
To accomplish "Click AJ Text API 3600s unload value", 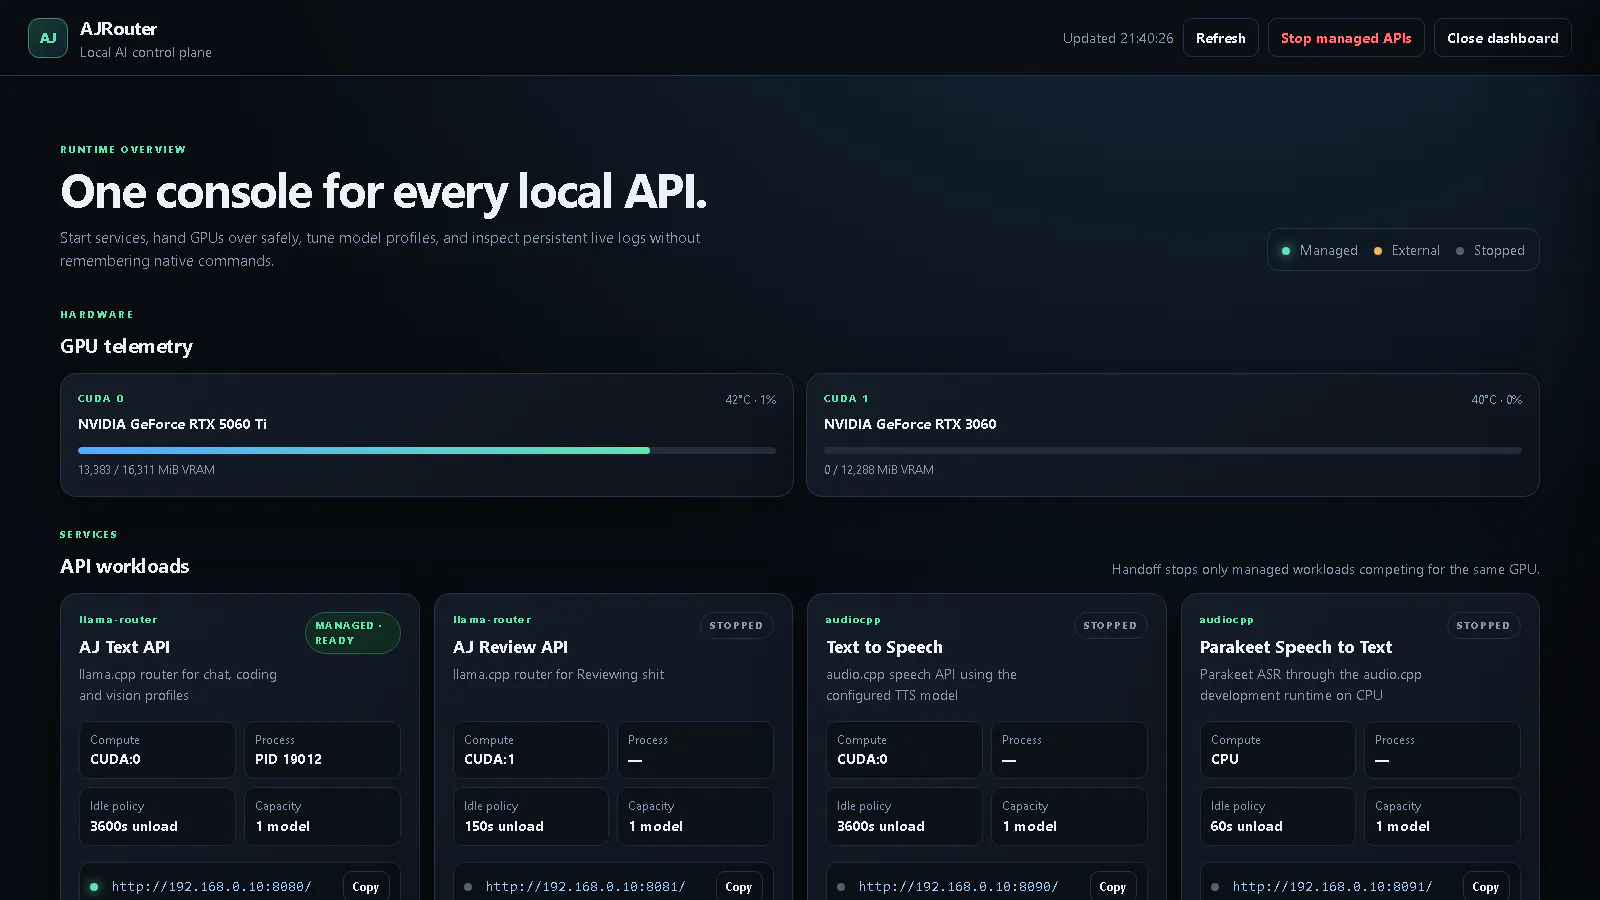I will [134, 826].
